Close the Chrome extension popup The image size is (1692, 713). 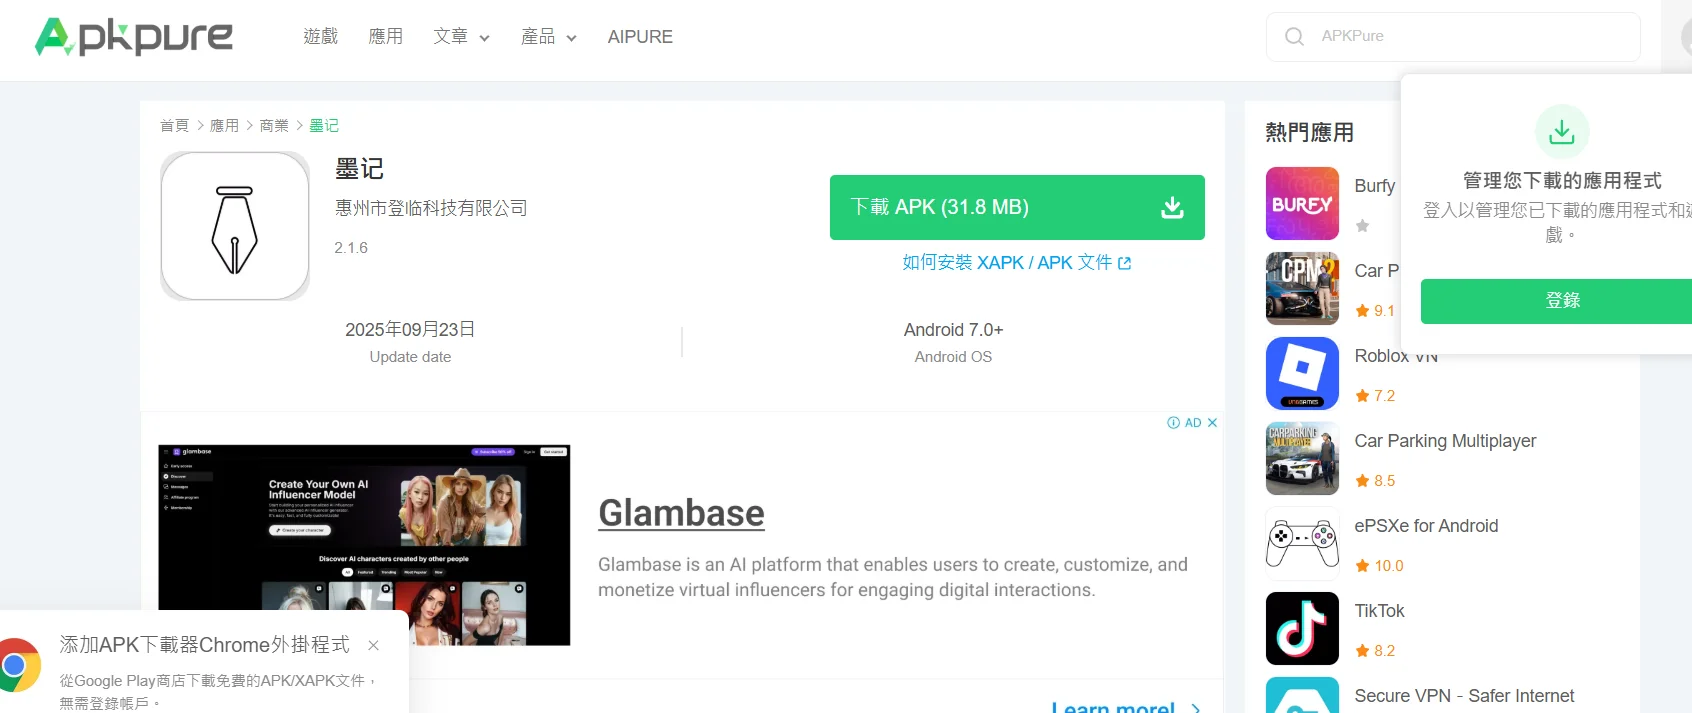[x=373, y=645]
